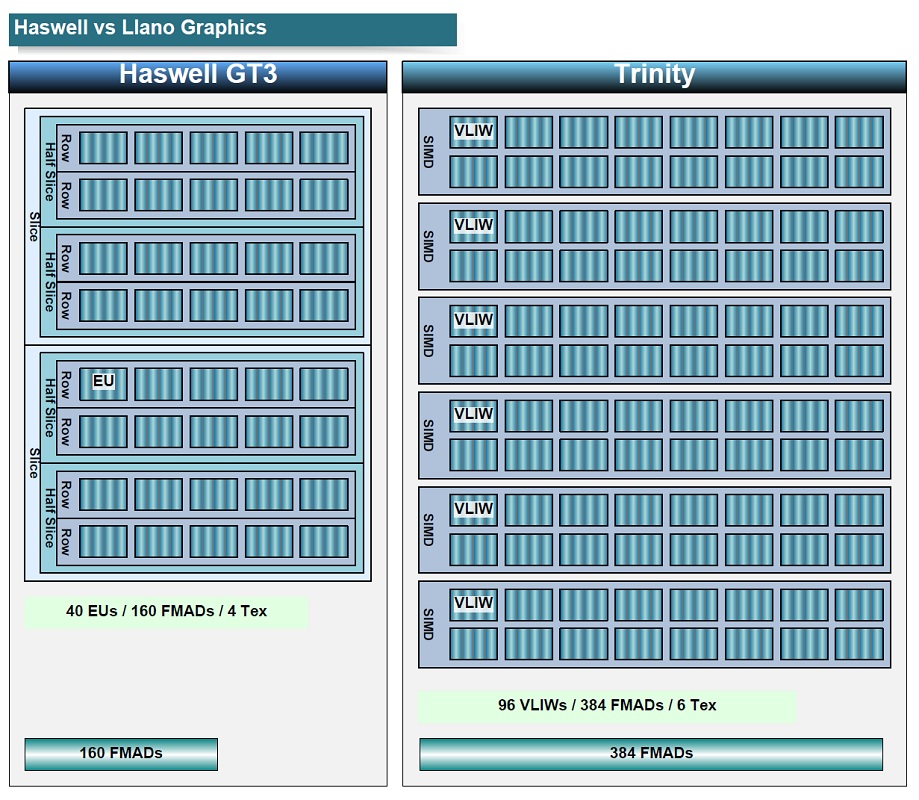This screenshot has height=800, width=919.
Task: Click the upper Slice label in Haswell GT3
Action: (x=32, y=226)
